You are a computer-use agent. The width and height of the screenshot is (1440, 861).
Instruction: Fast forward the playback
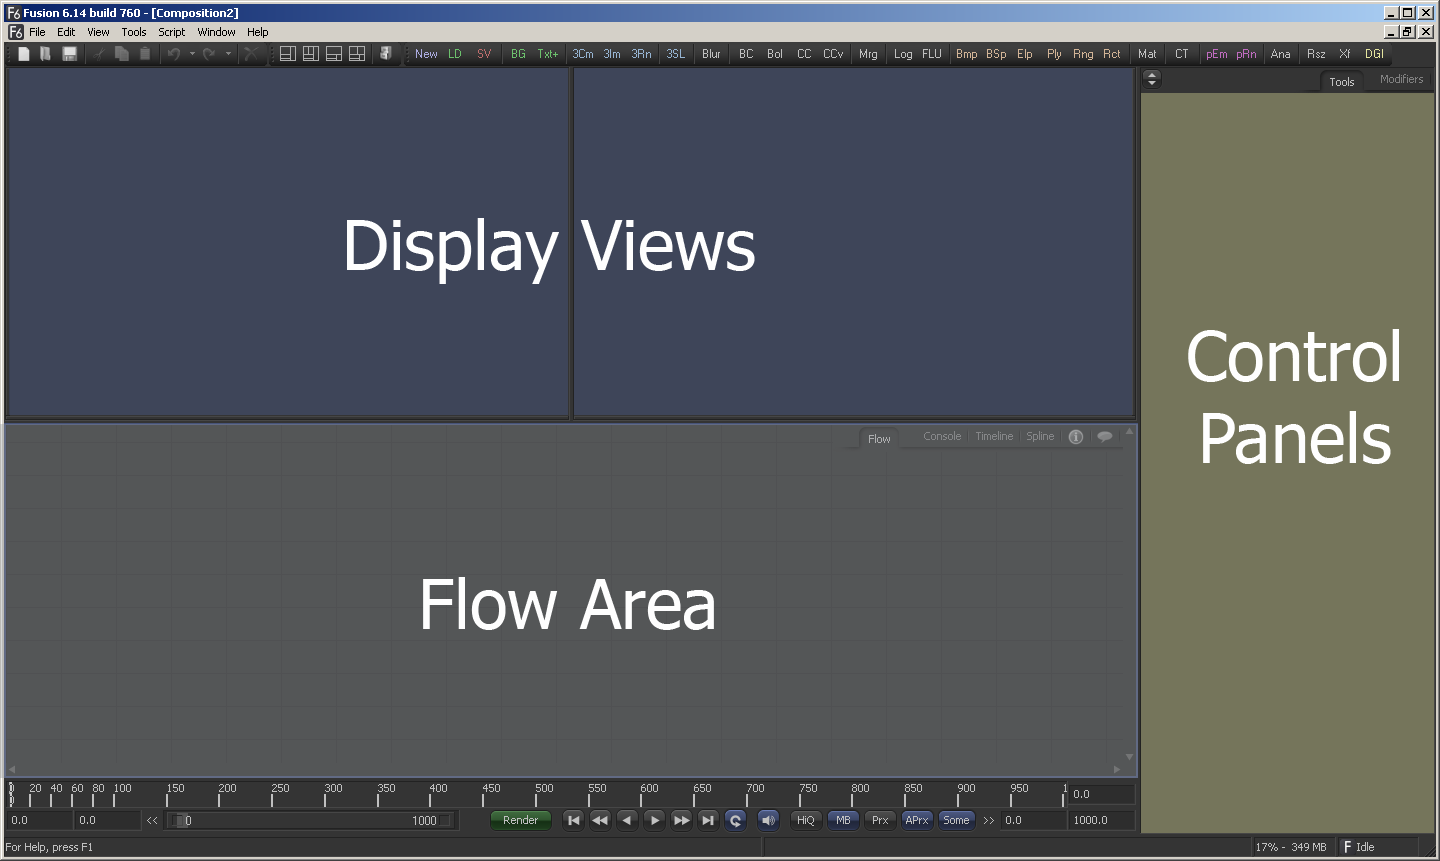coord(681,820)
